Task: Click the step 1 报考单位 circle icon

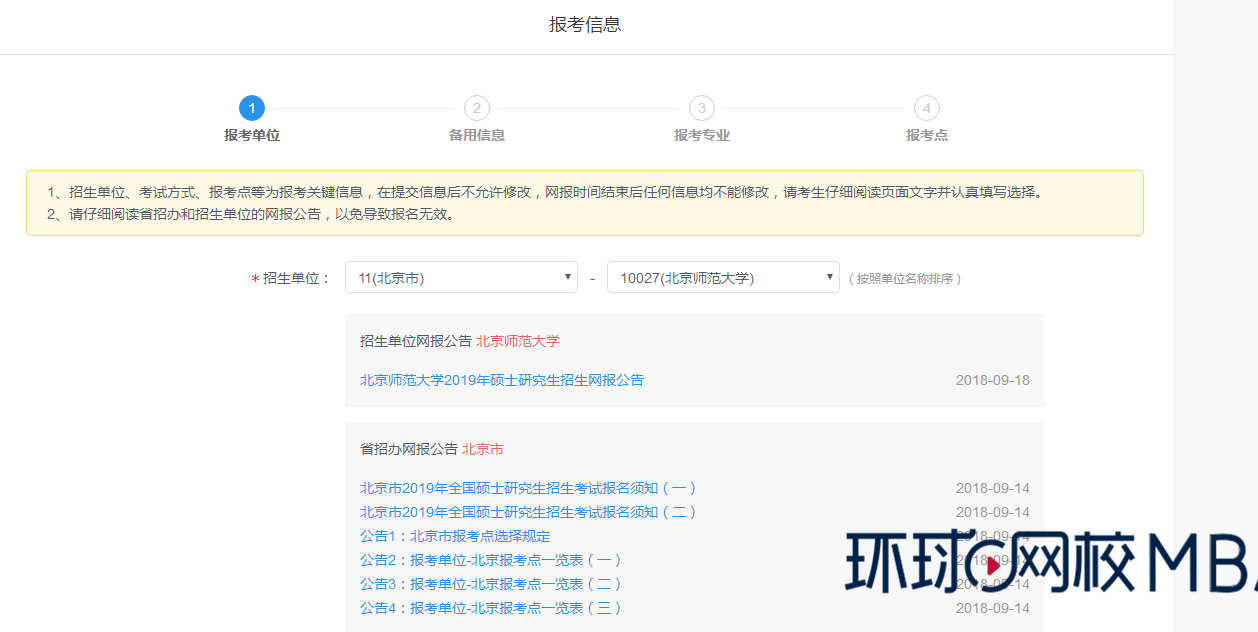Action: point(251,108)
